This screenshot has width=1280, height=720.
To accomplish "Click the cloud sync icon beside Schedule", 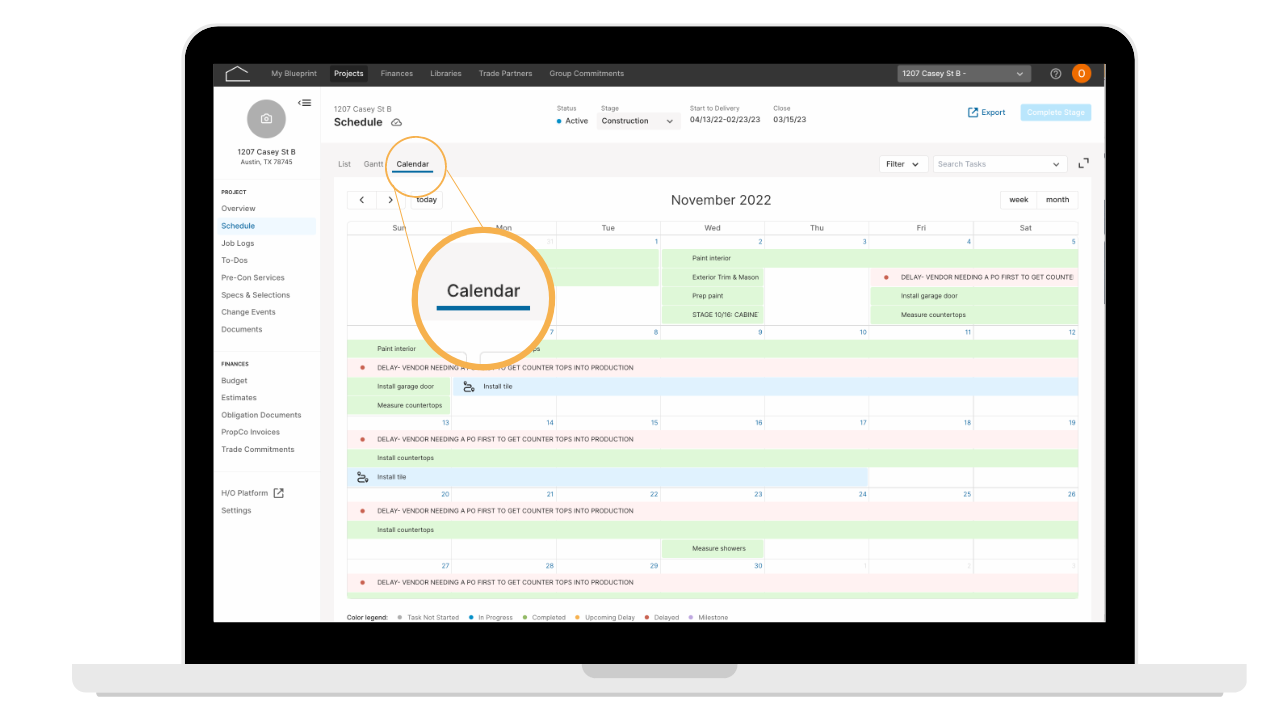I will pyautogui.click(x=397, y=122).
